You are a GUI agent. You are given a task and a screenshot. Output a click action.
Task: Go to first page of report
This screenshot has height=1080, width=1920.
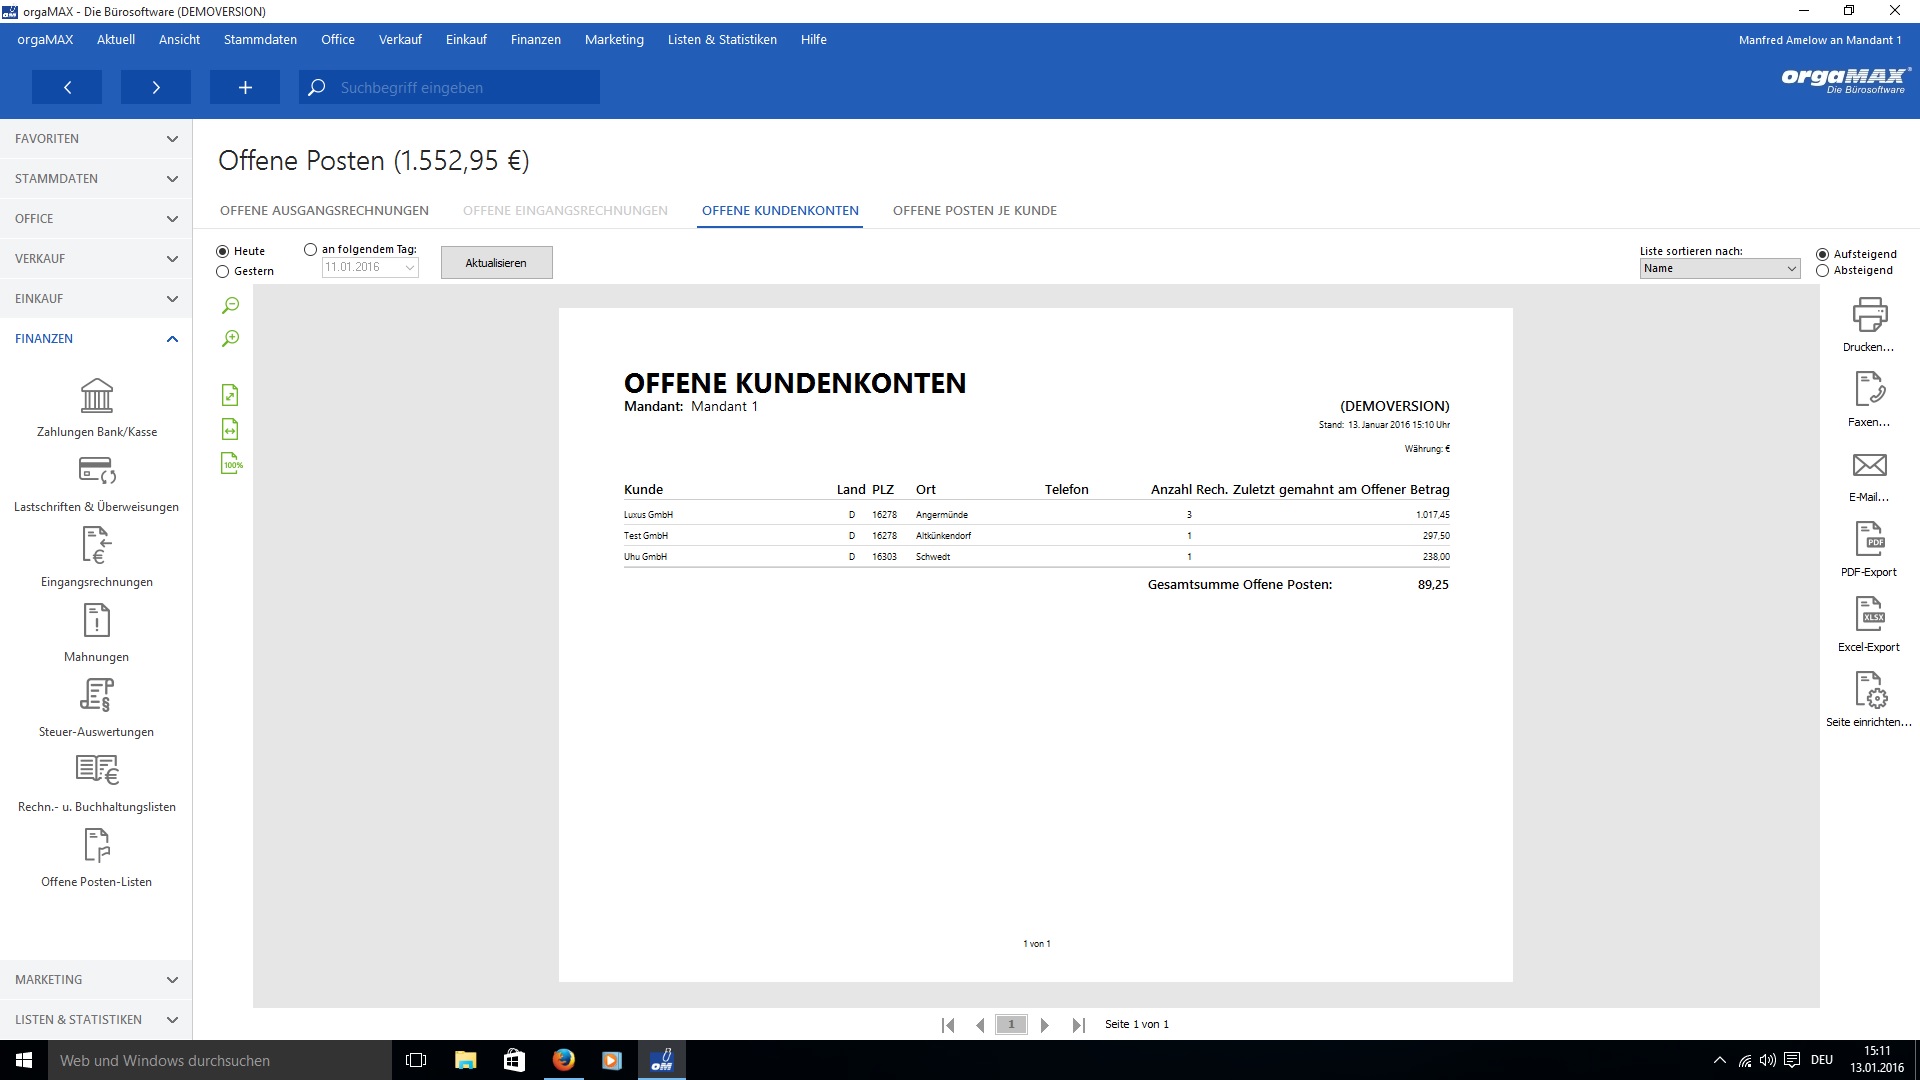click(948, 1025)
